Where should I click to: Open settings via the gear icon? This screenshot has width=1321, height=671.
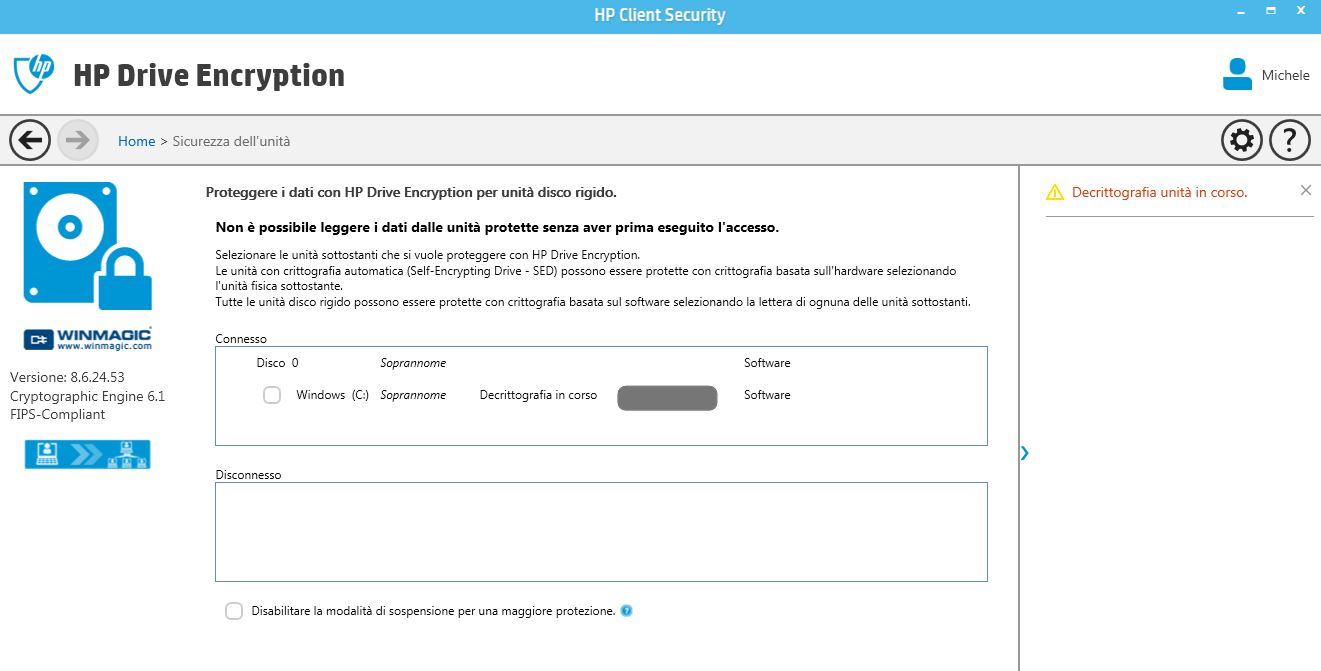pos(1241,140)
